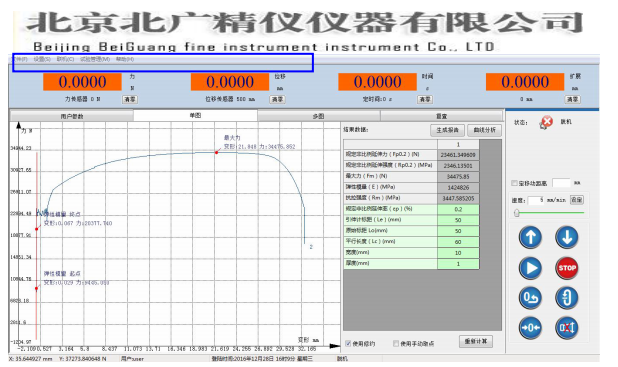Click the red X offline status icon
Image resolution: width=618 pixels, height=367 pixels.
click(x=546, y=122)
